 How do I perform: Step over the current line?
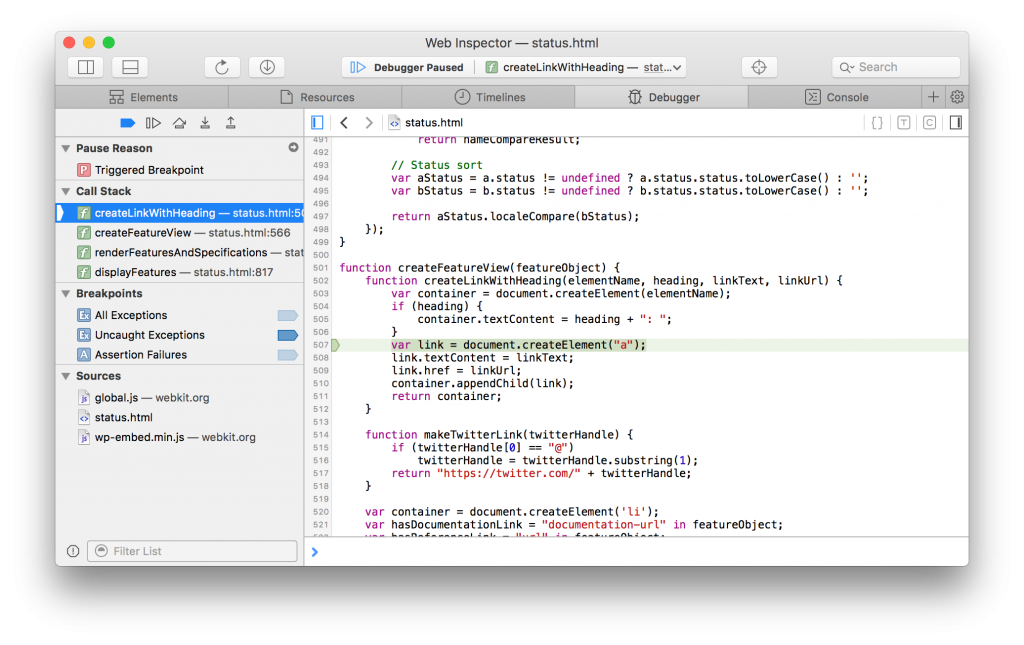tap(179, 122)
